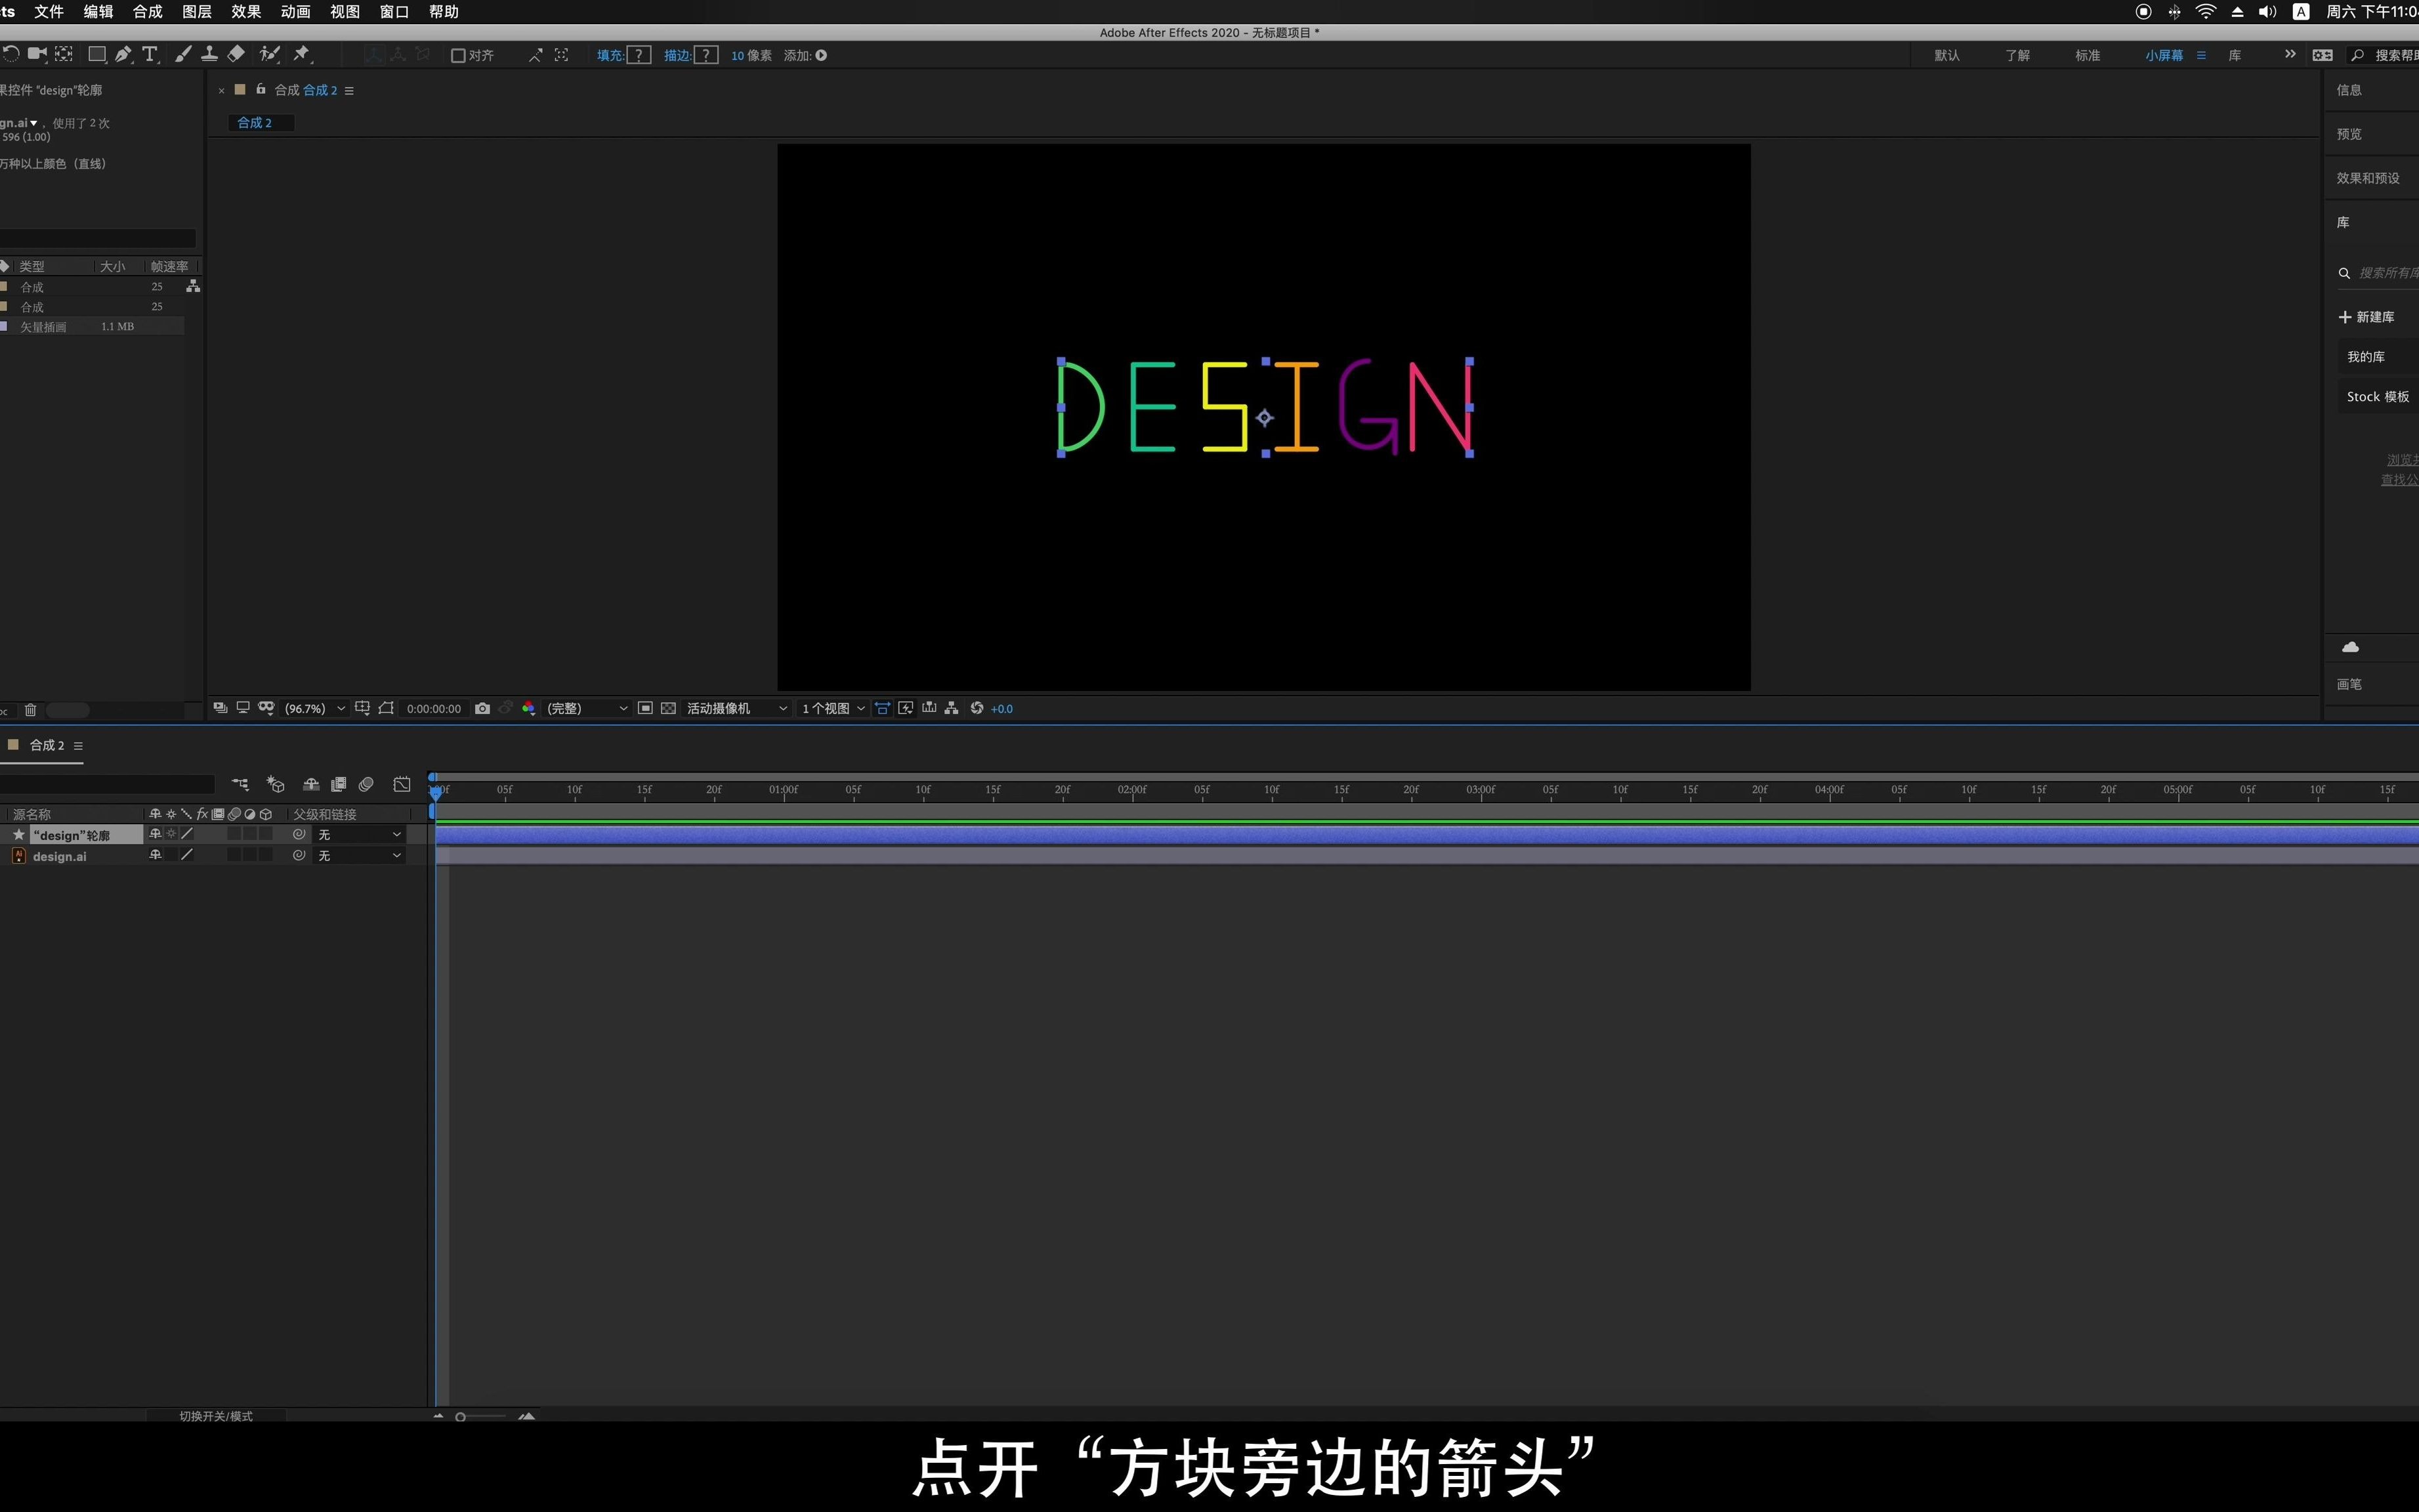This screenshot has height=1512, width=2419.
Task: Open the 效果 menu
Action: (246, 12)
